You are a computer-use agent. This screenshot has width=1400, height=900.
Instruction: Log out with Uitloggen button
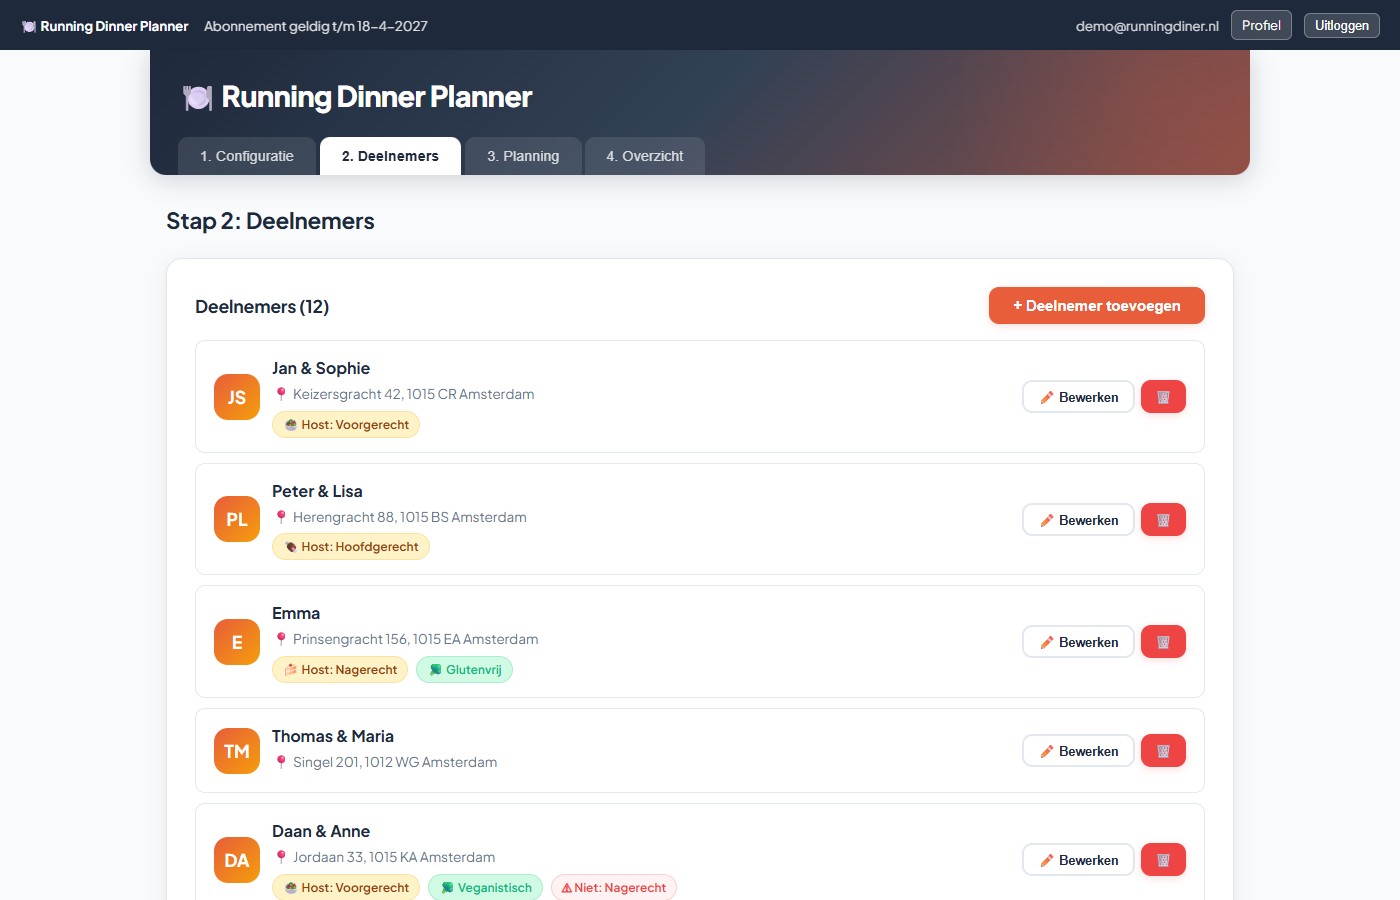pyautogui.click(x=1342, y=25)
